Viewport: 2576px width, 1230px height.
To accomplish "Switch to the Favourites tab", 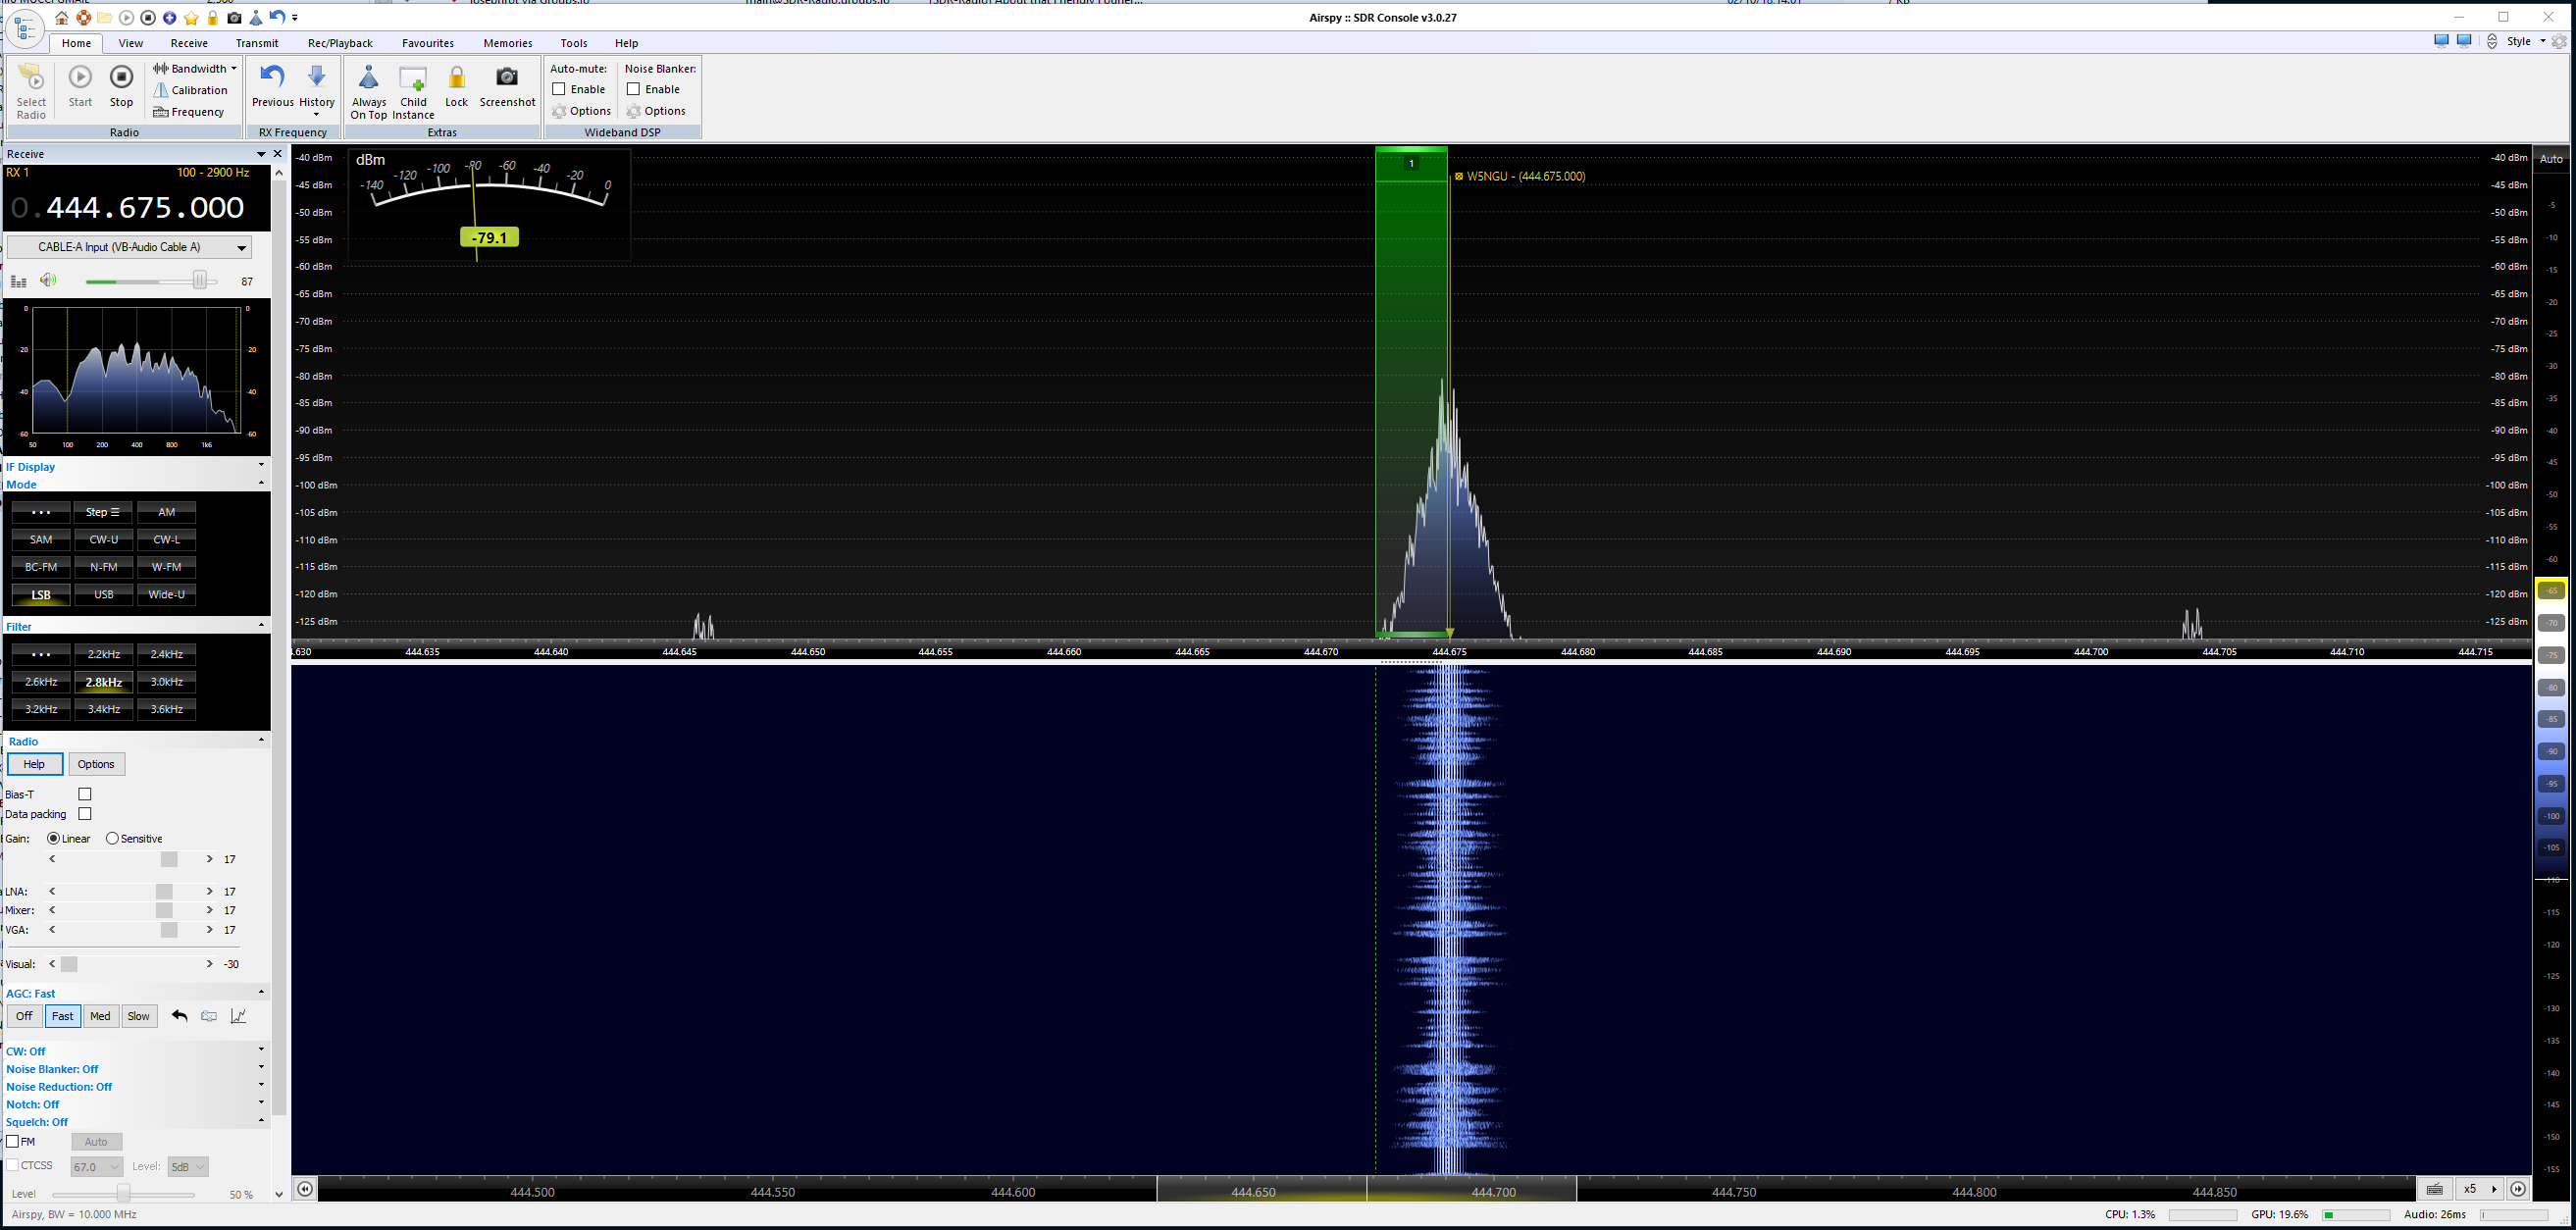I will pos(427,43).
